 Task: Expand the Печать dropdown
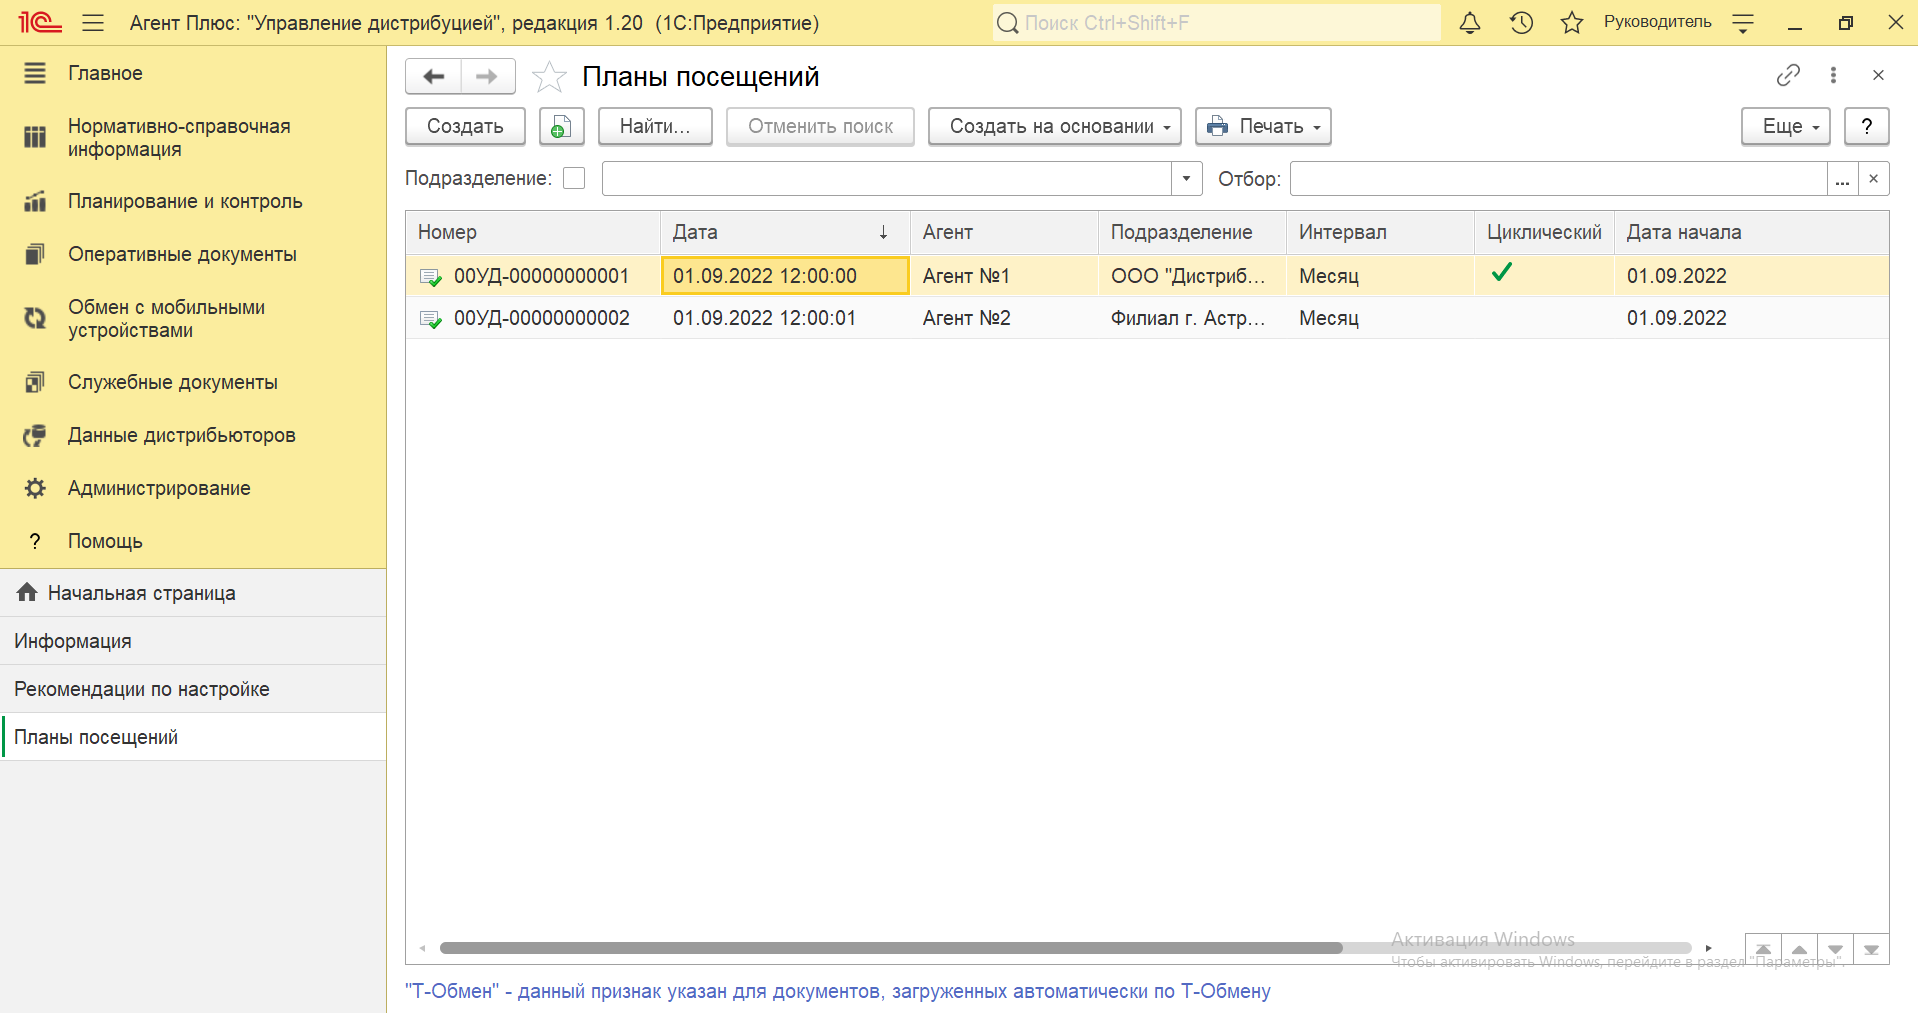pyautogui.click(x=1263, y=126)
